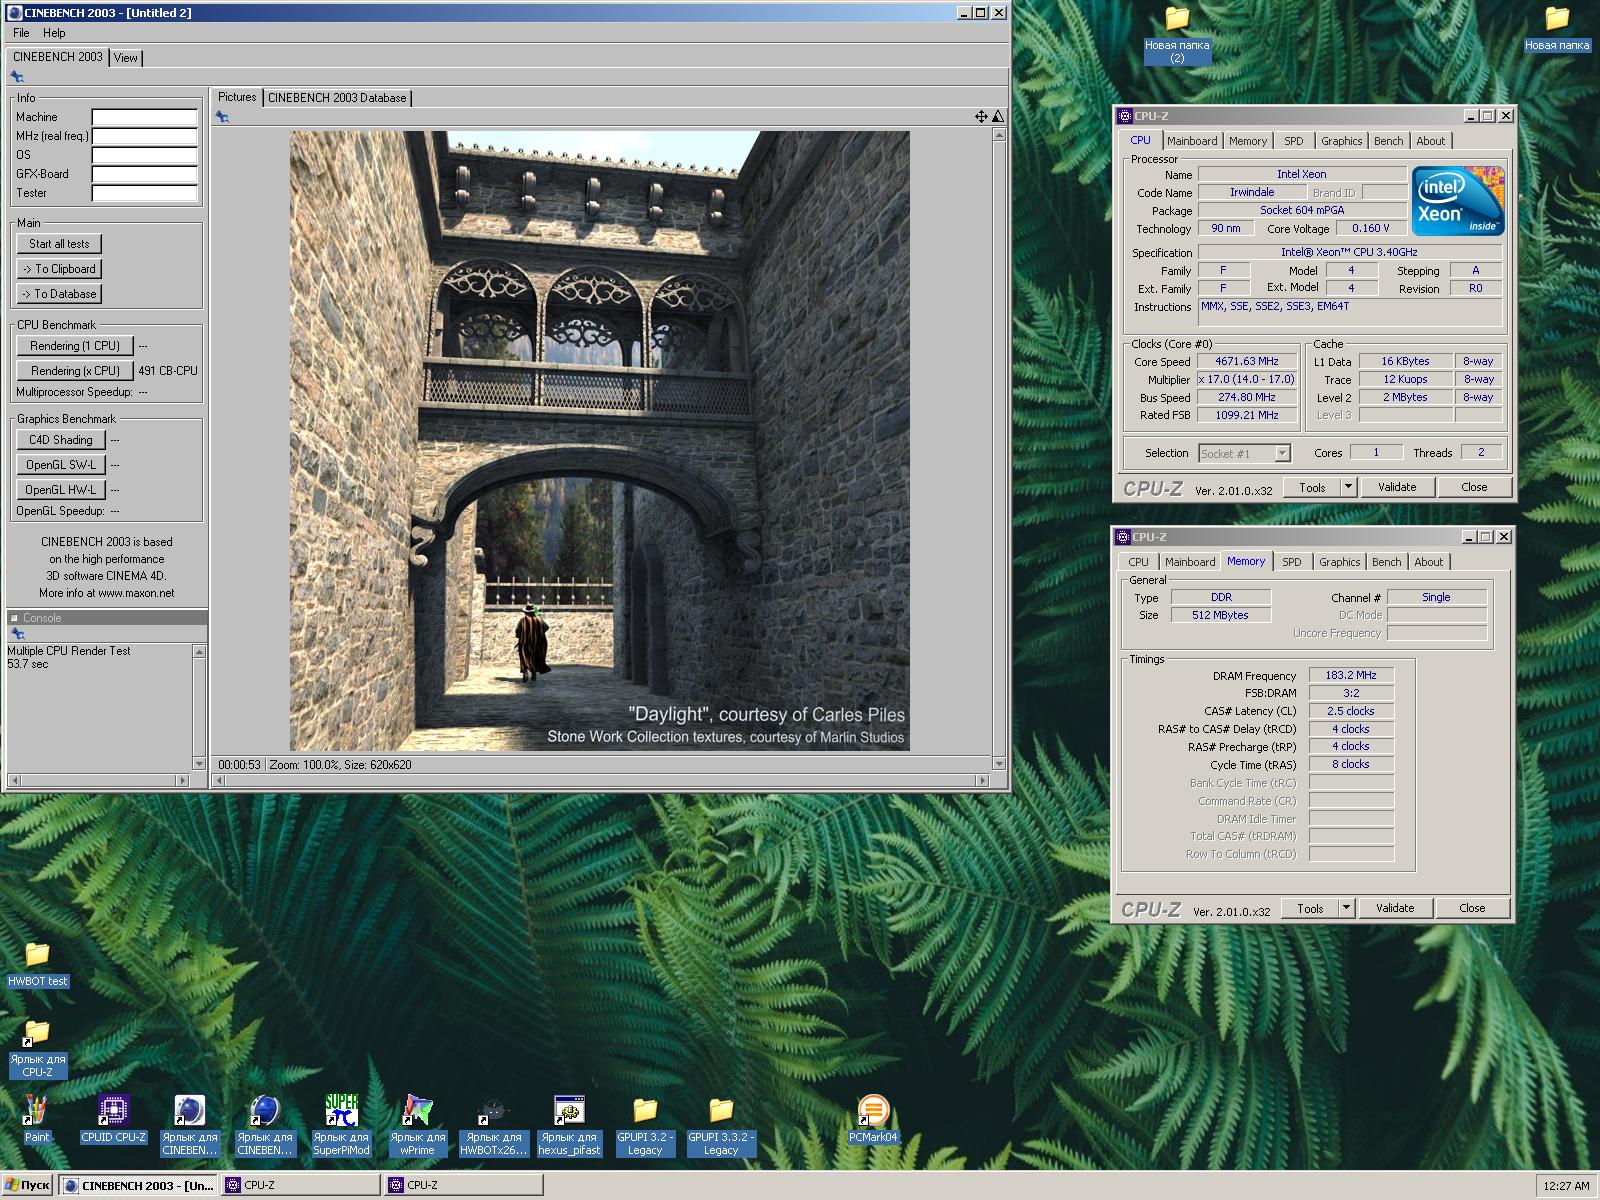Screen dimensions: 1600x1200
Task: Open About tab in upper CPU-Z window
Action: [1431, 141]
